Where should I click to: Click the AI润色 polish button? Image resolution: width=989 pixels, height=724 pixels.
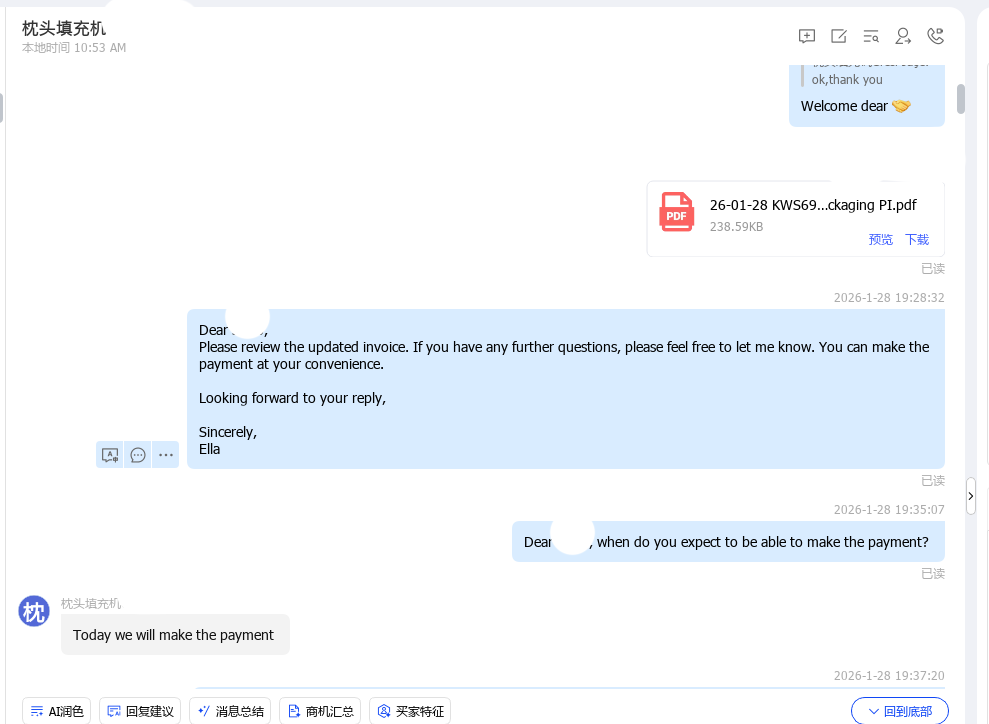point(57,711)
